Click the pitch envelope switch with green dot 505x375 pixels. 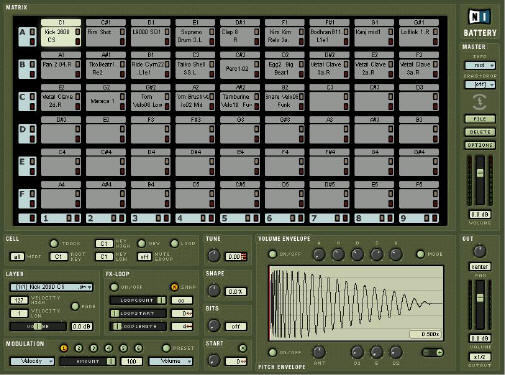click(x=432, y=352)
